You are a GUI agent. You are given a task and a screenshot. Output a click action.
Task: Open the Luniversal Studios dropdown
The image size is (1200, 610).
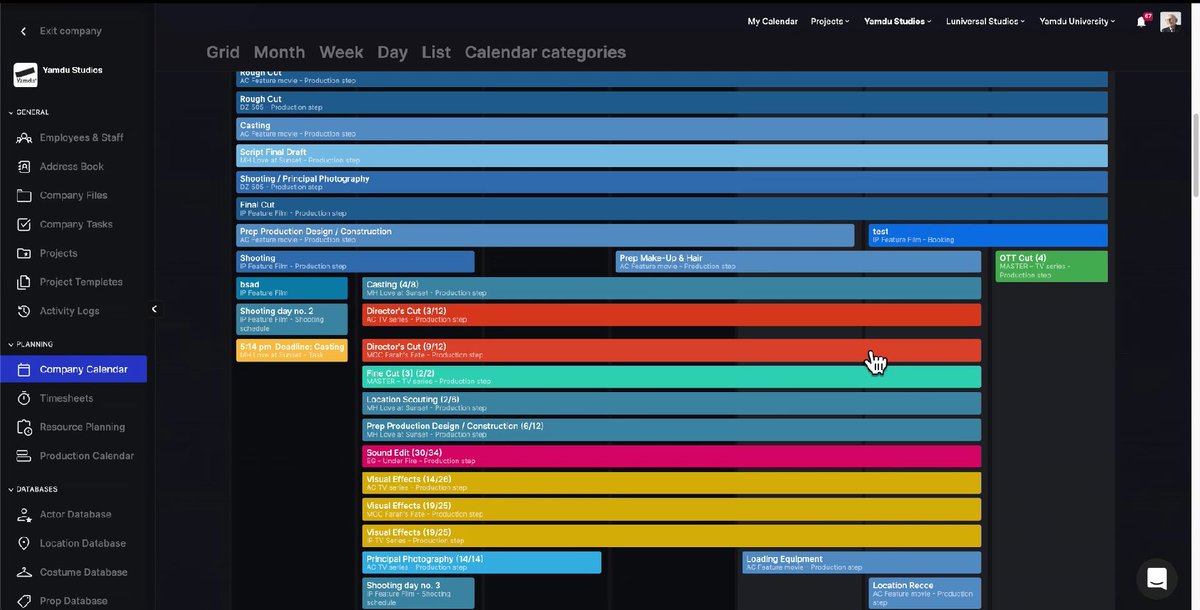[986, 21]
